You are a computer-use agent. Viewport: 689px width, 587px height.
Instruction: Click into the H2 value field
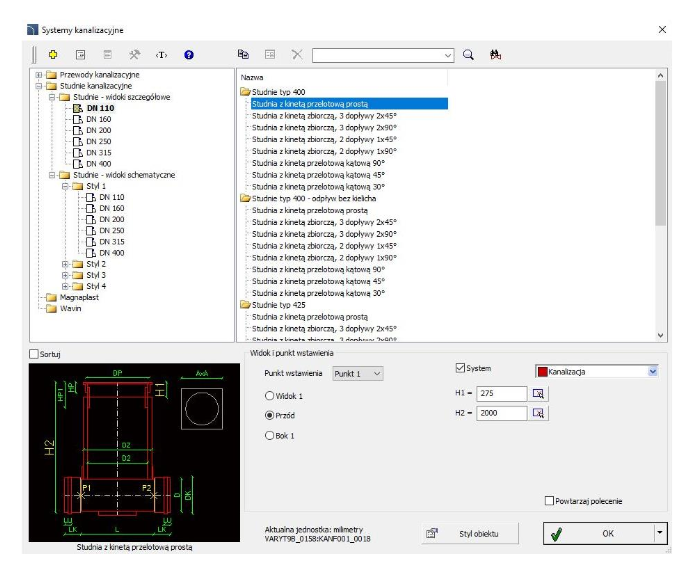point(501,413)
